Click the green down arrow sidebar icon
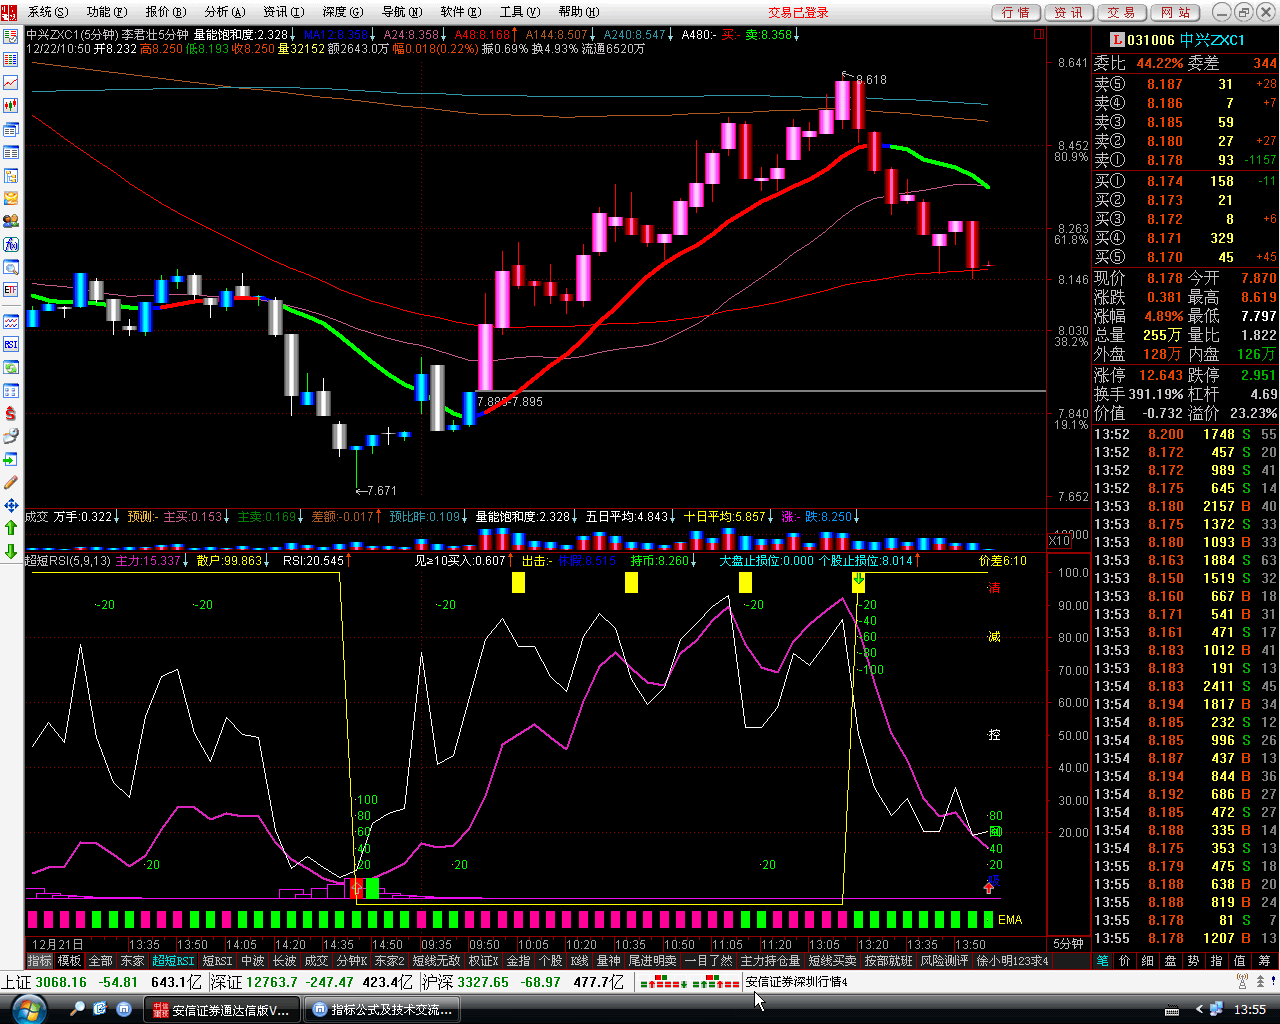The width and height of the screenshot is (1280, 1024). [11, 551]
